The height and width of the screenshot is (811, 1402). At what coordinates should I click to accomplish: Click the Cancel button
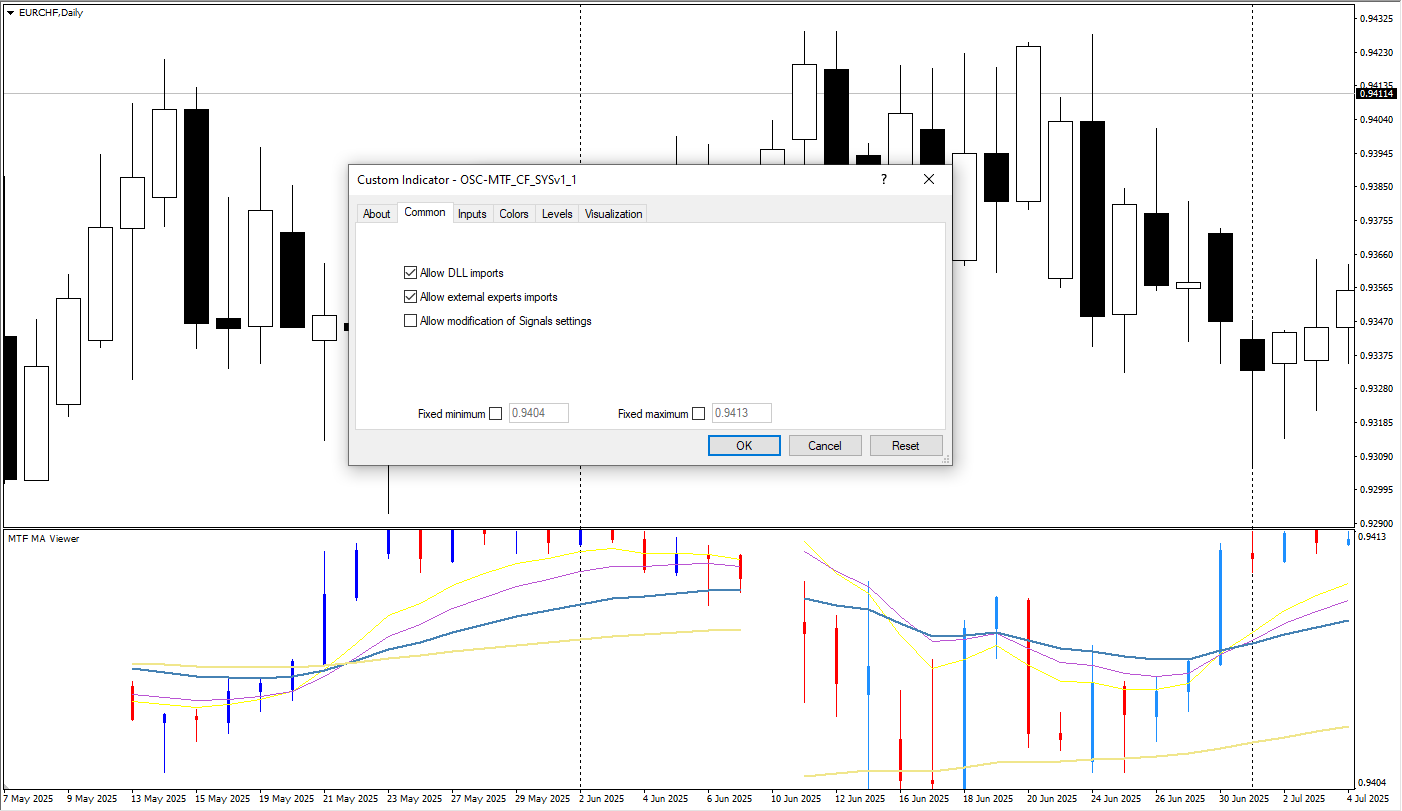825,445
